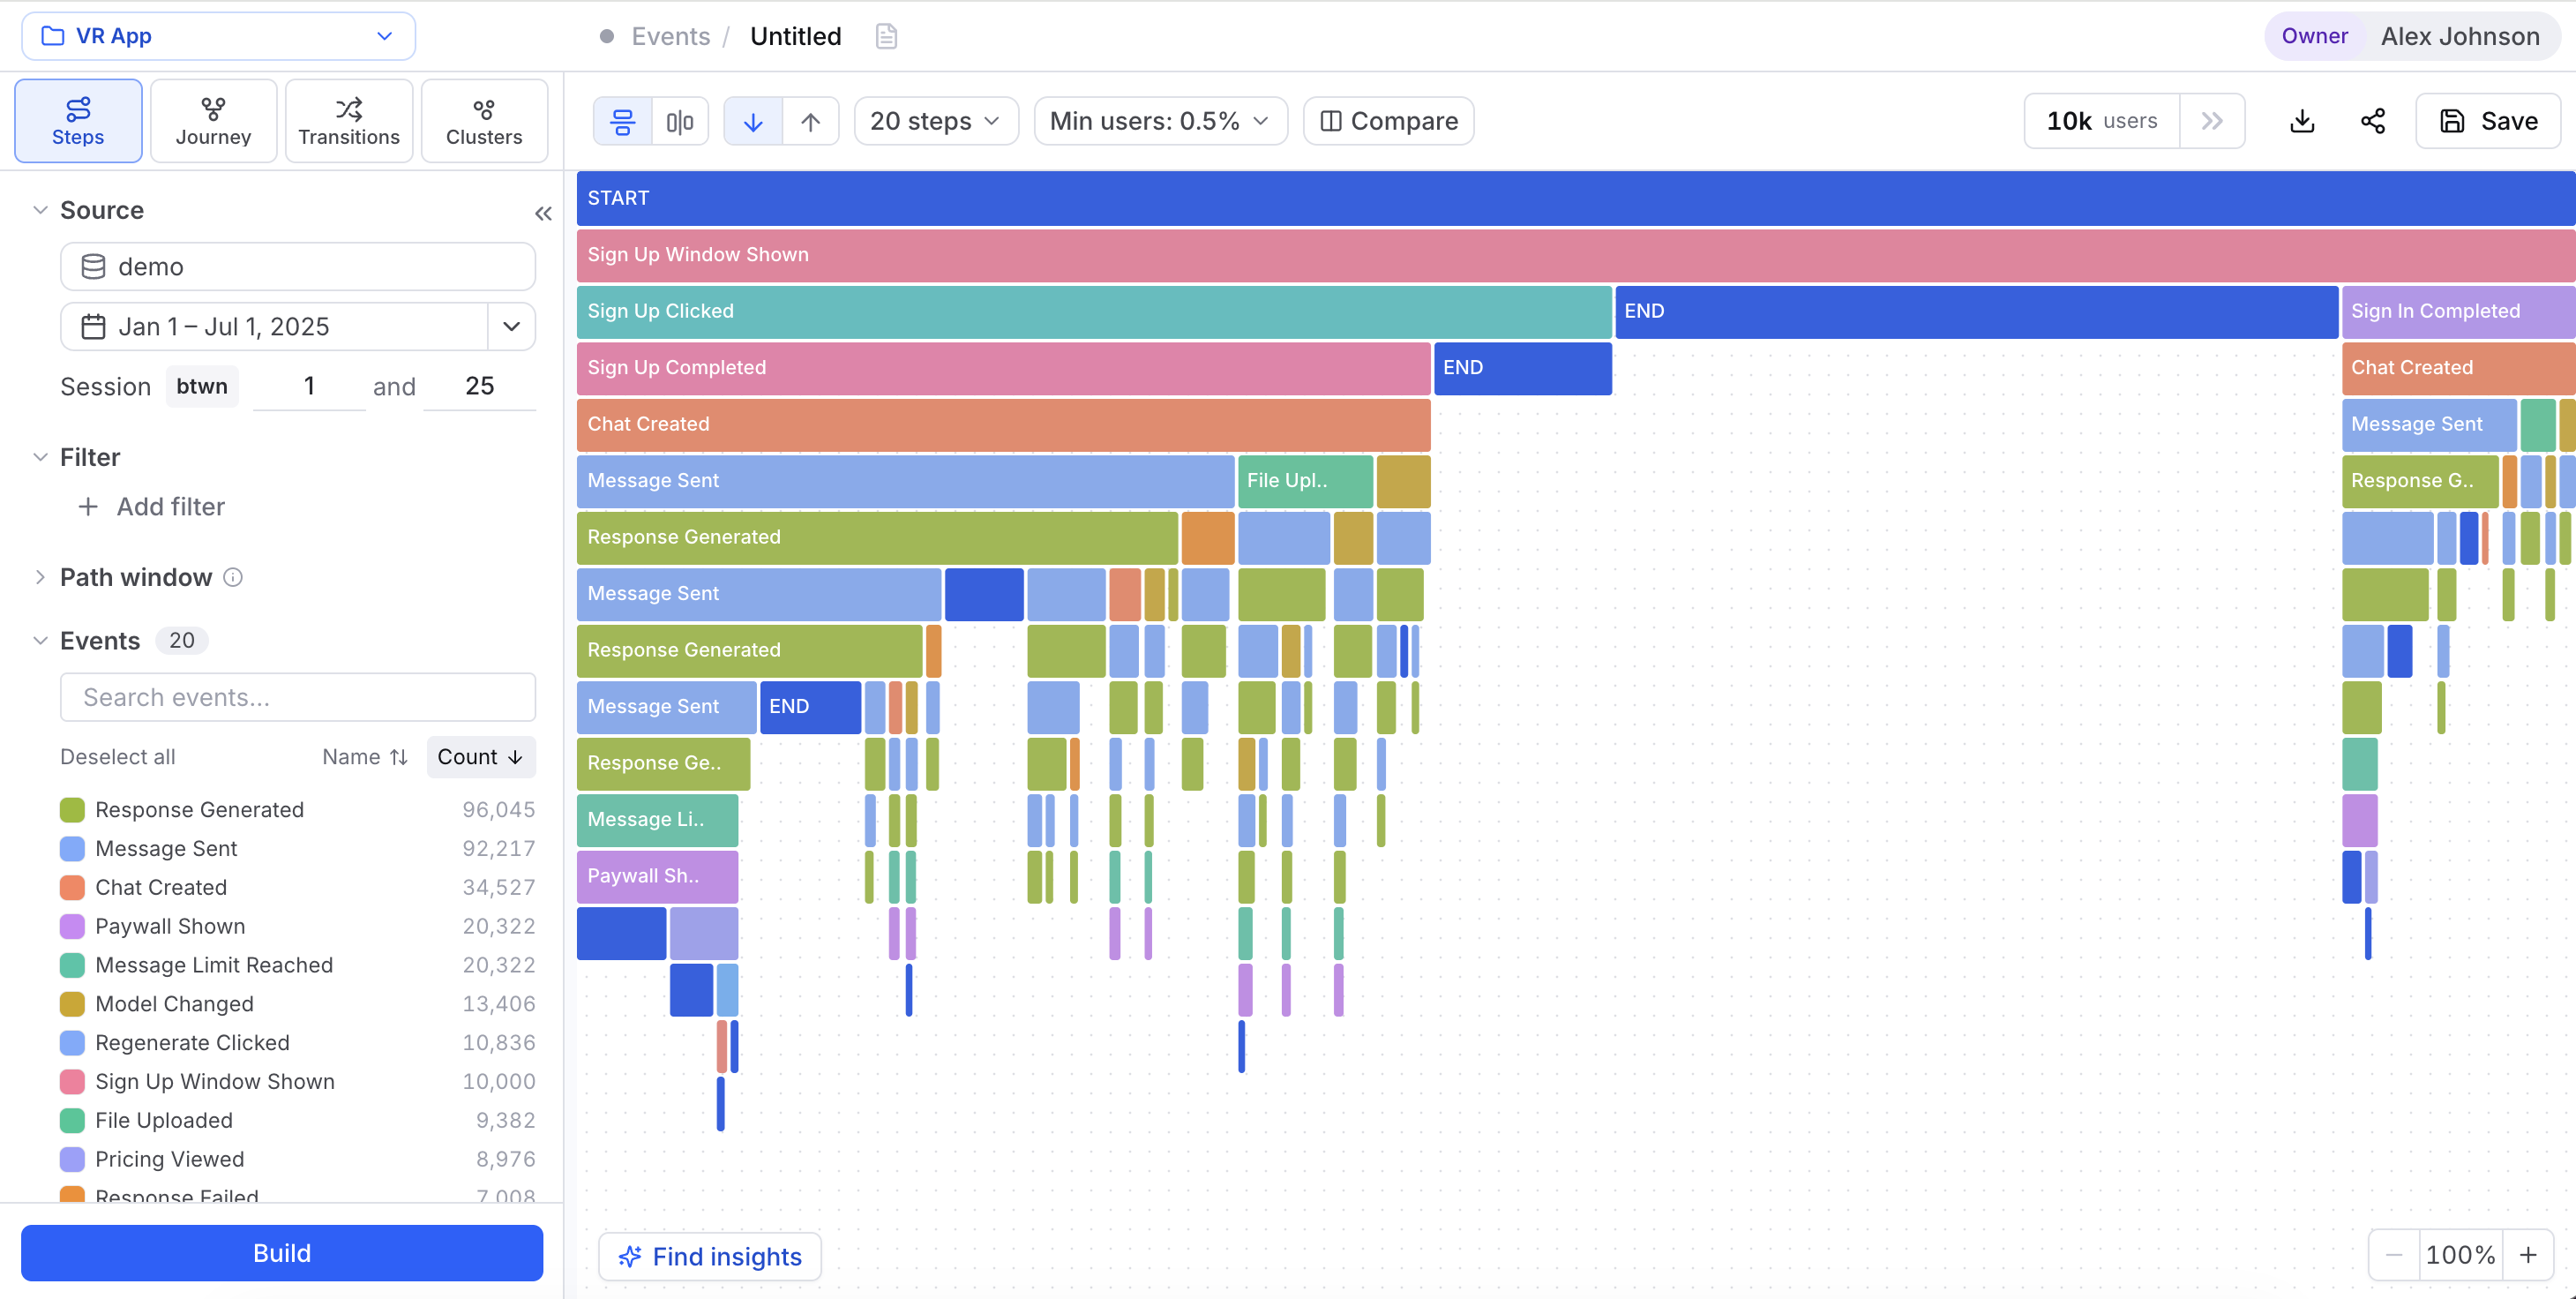Screen dimensions: 2576x1299
Task: Collapse the Source section
Action: (40, 210)
